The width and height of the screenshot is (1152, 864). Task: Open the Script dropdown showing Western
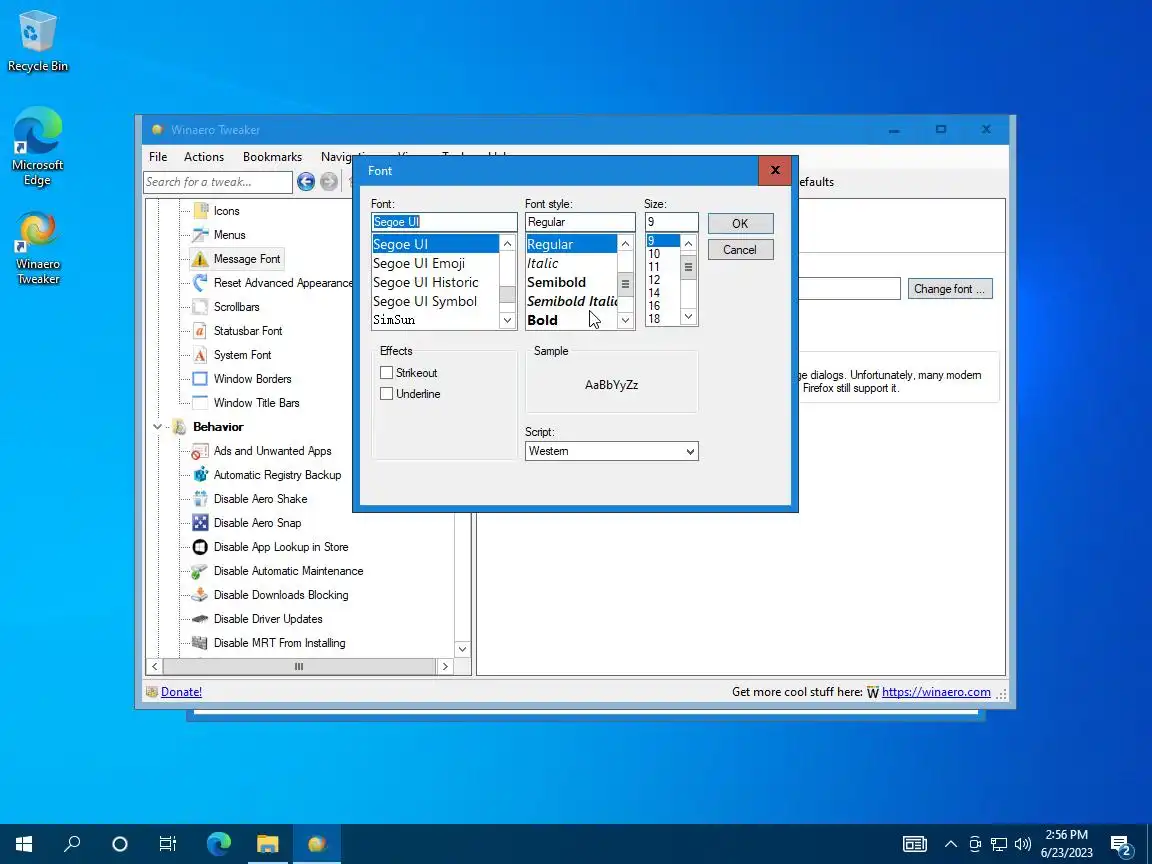click(611, 451)
